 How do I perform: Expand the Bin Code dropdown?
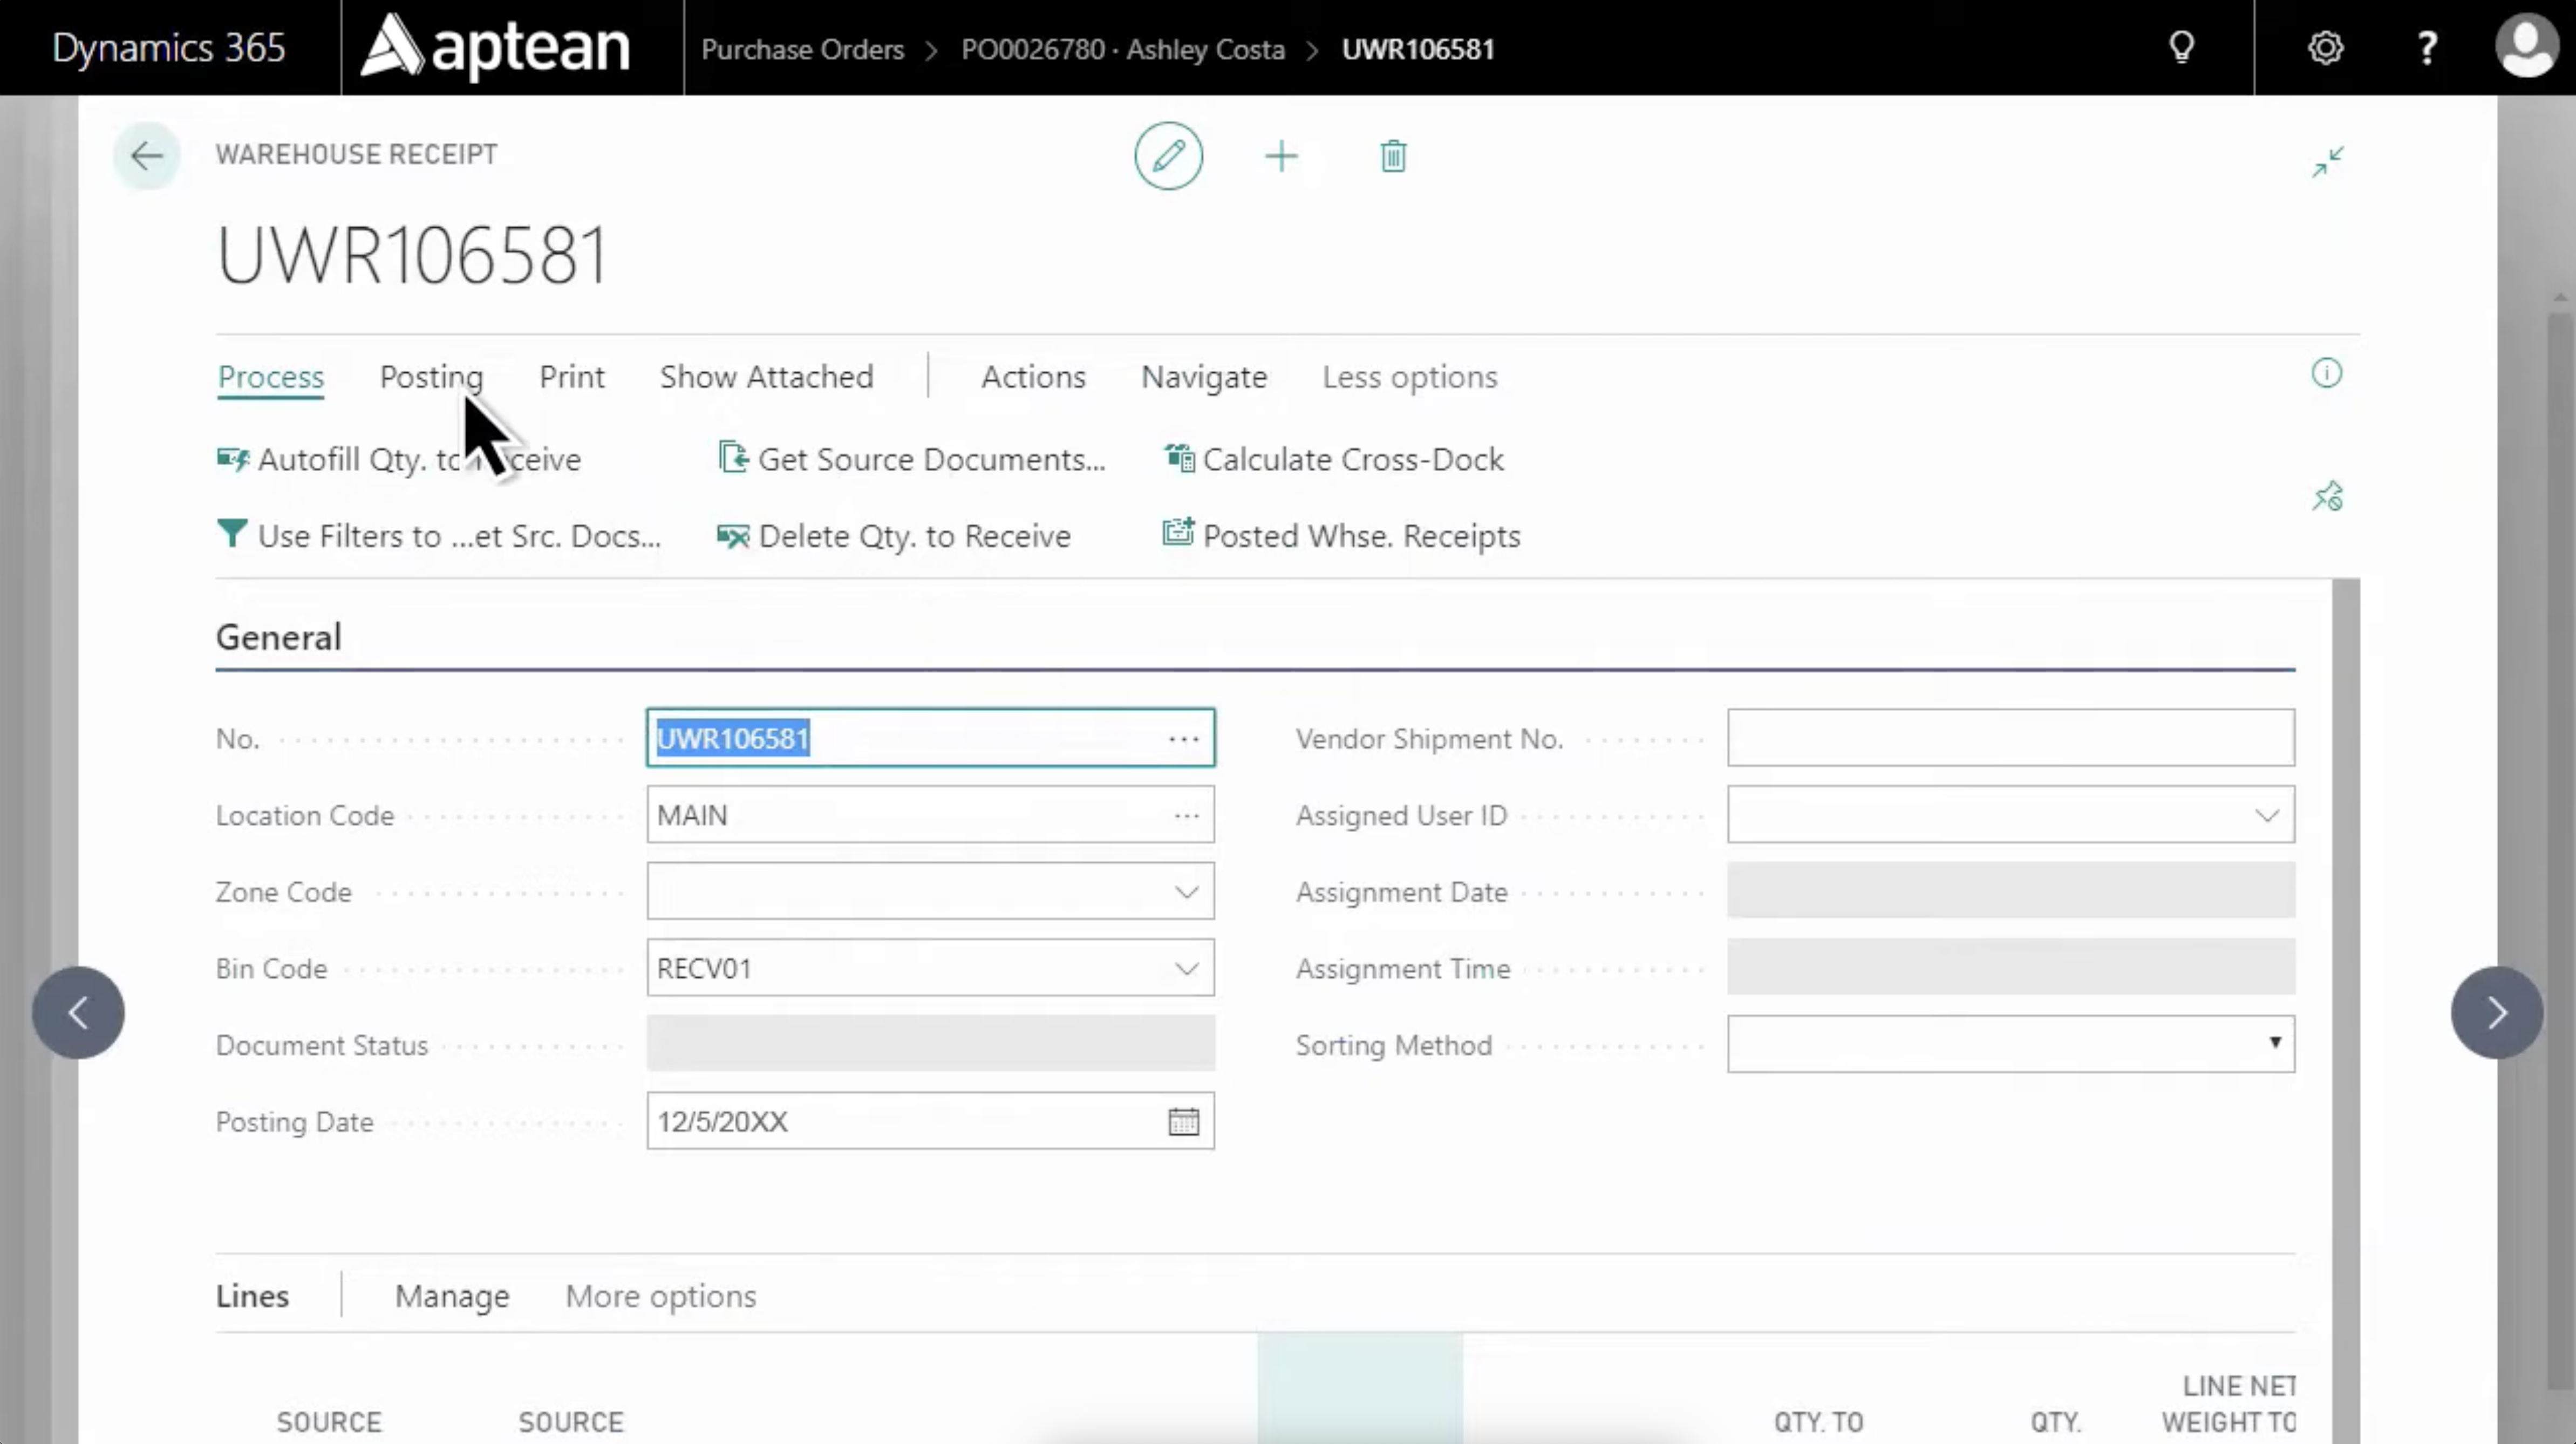click(1186, 968)
